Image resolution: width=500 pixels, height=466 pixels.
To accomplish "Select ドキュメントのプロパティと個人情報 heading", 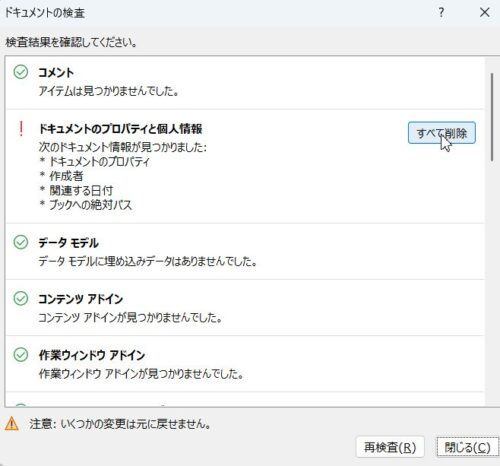I will 120,129.
